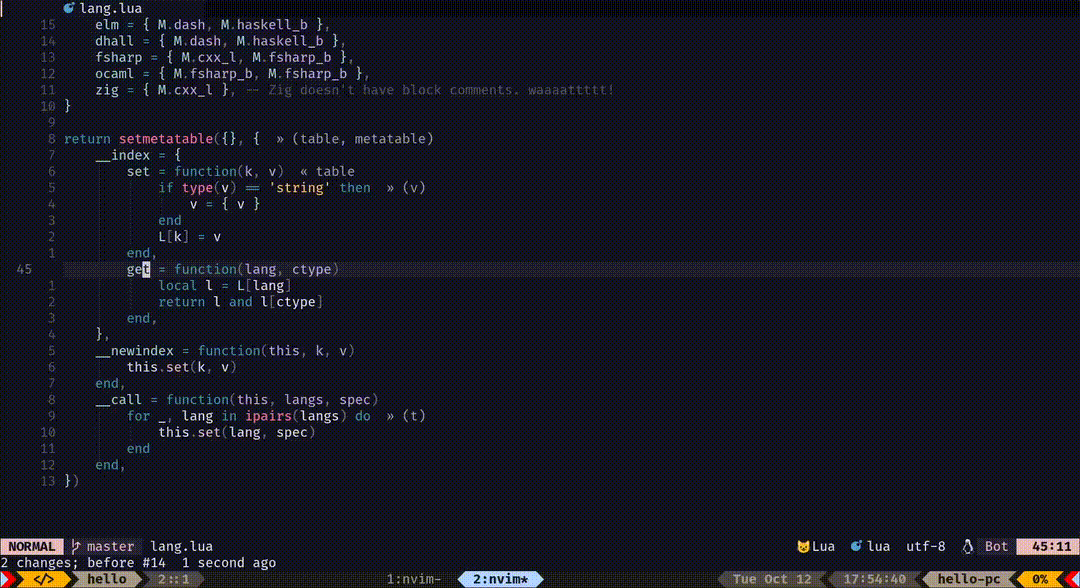Click the 'this.set(lang, spec)' call

[x=236, y=433]
